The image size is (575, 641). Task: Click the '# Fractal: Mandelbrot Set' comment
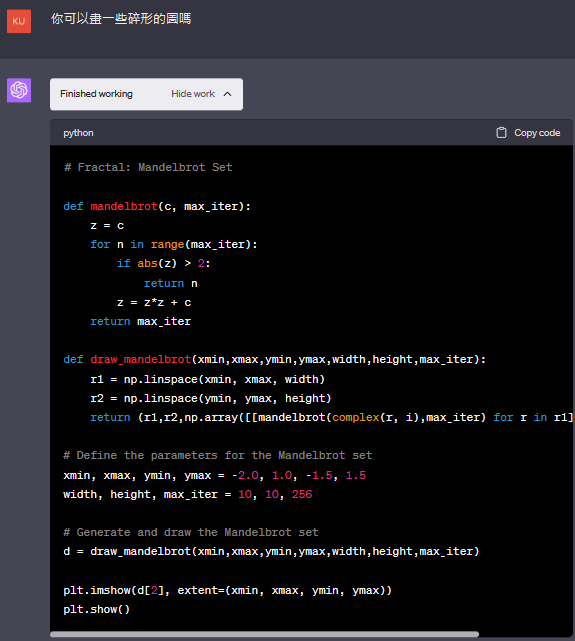[x=148, y=167]
